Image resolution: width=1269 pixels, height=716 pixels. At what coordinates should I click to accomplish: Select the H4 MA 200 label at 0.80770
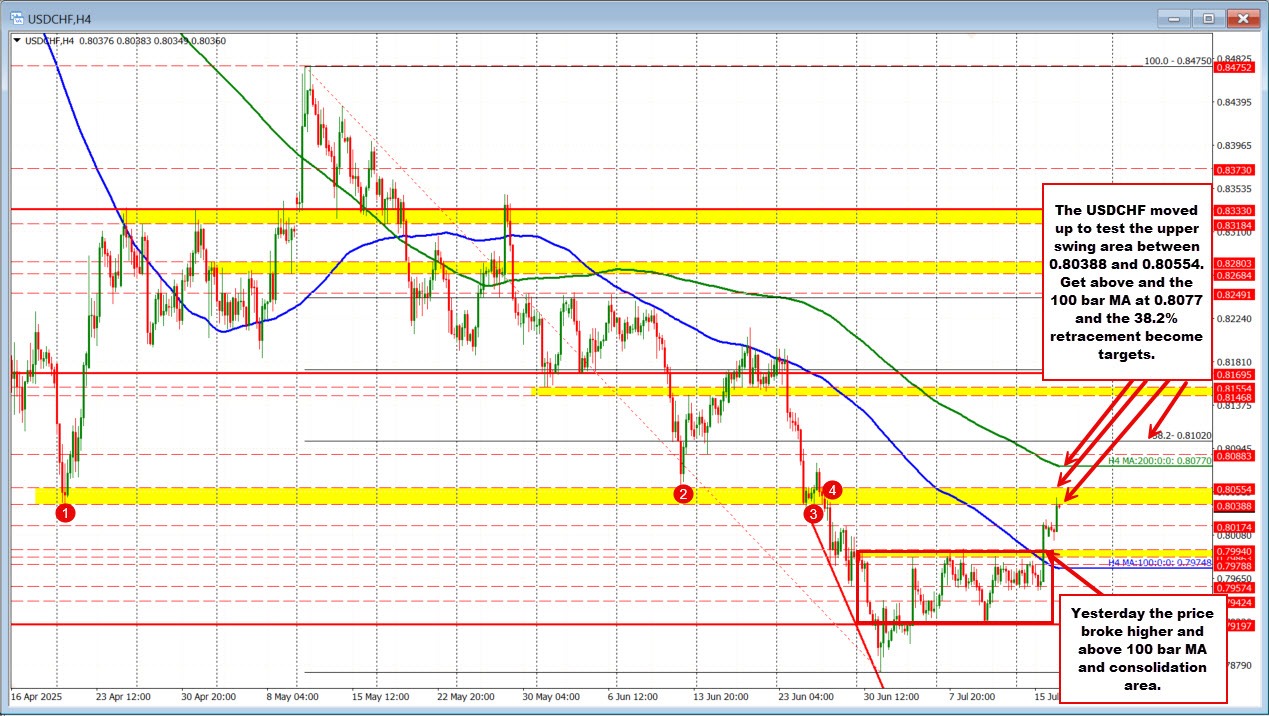point(1160,461)
